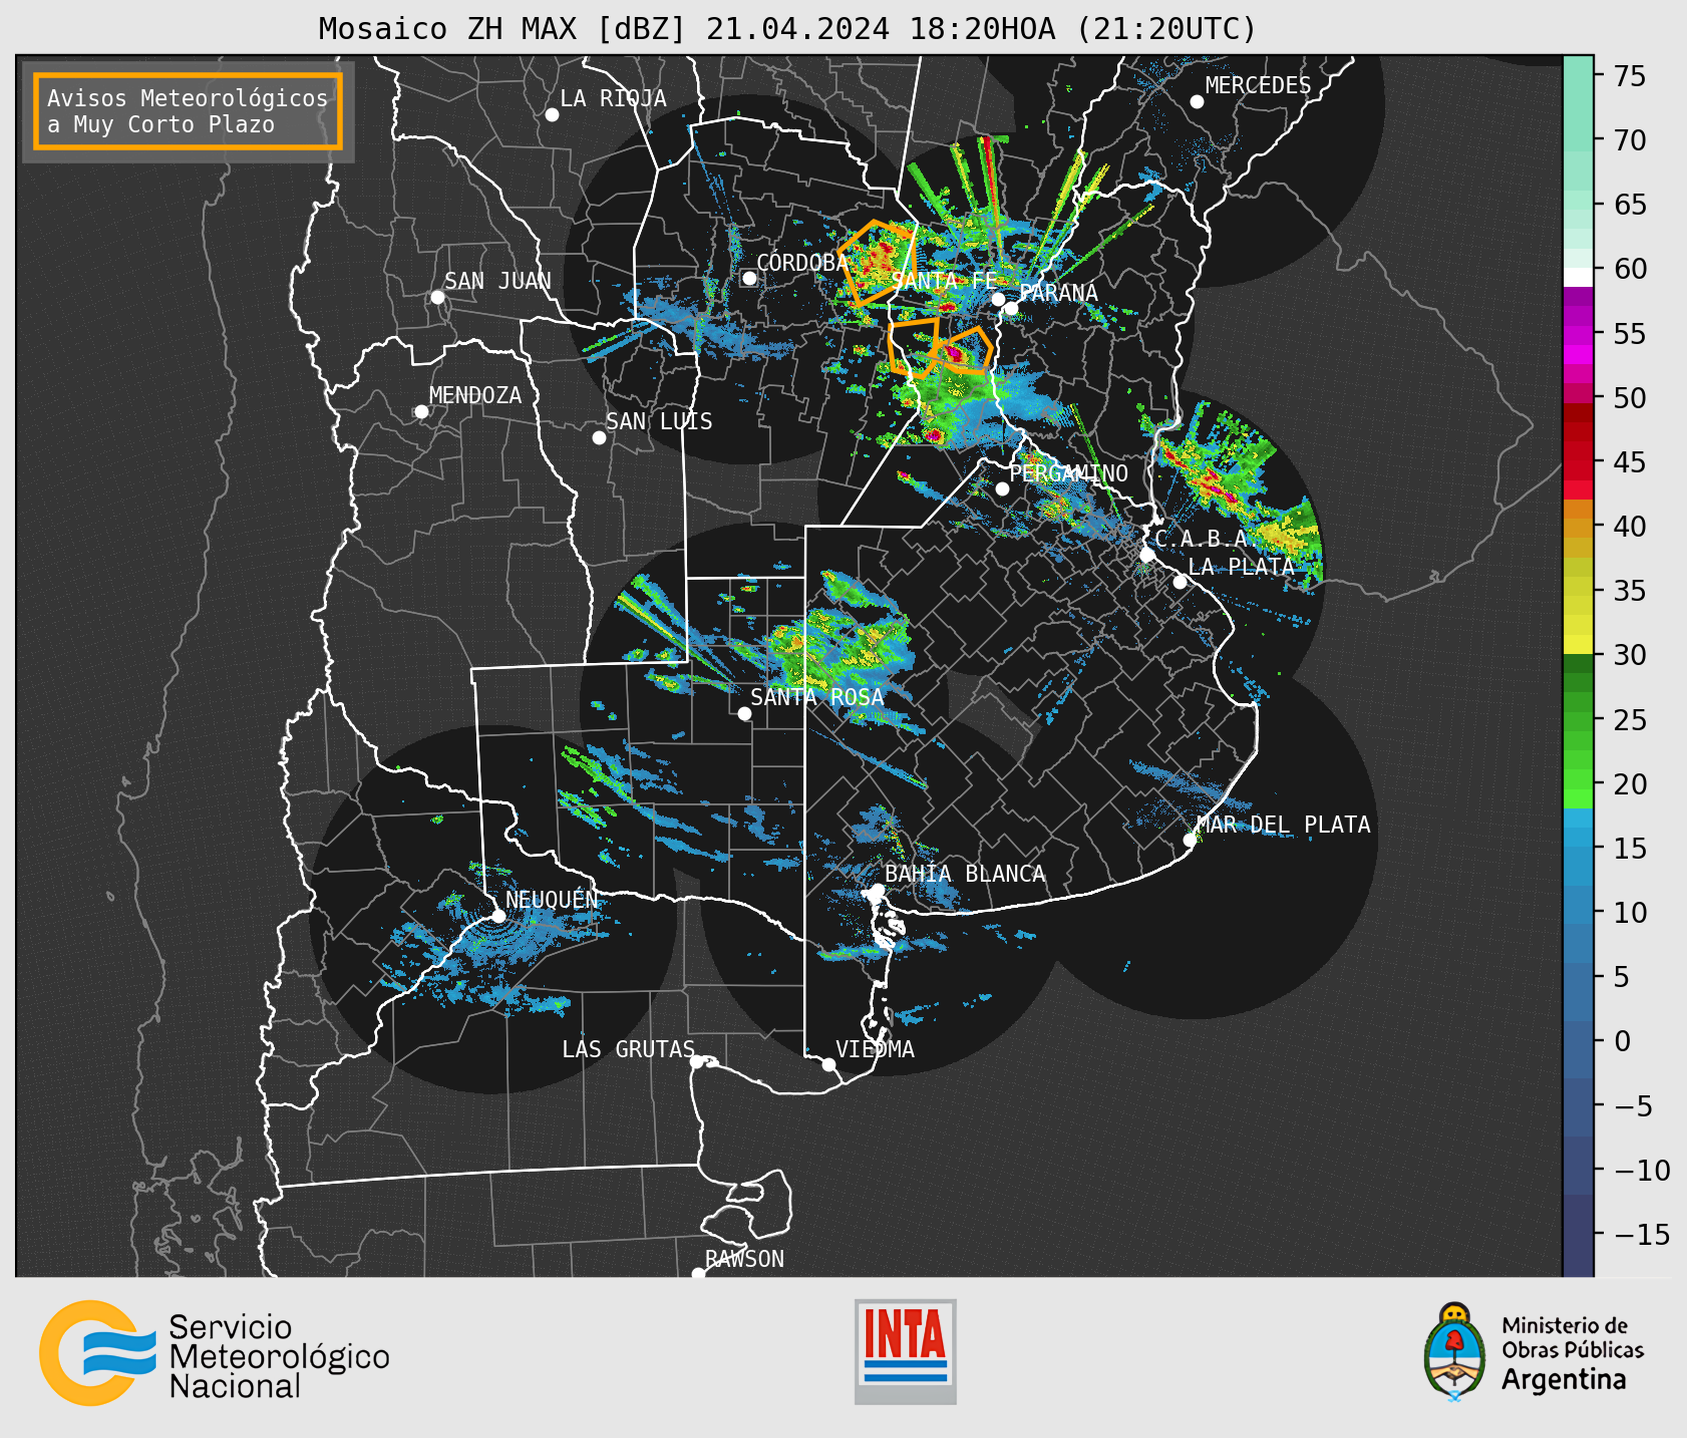Viewport: 1687px width, 1438px height.
Task: Click the MAR DEL PLATA label text
Action: tap(1283, 825)
